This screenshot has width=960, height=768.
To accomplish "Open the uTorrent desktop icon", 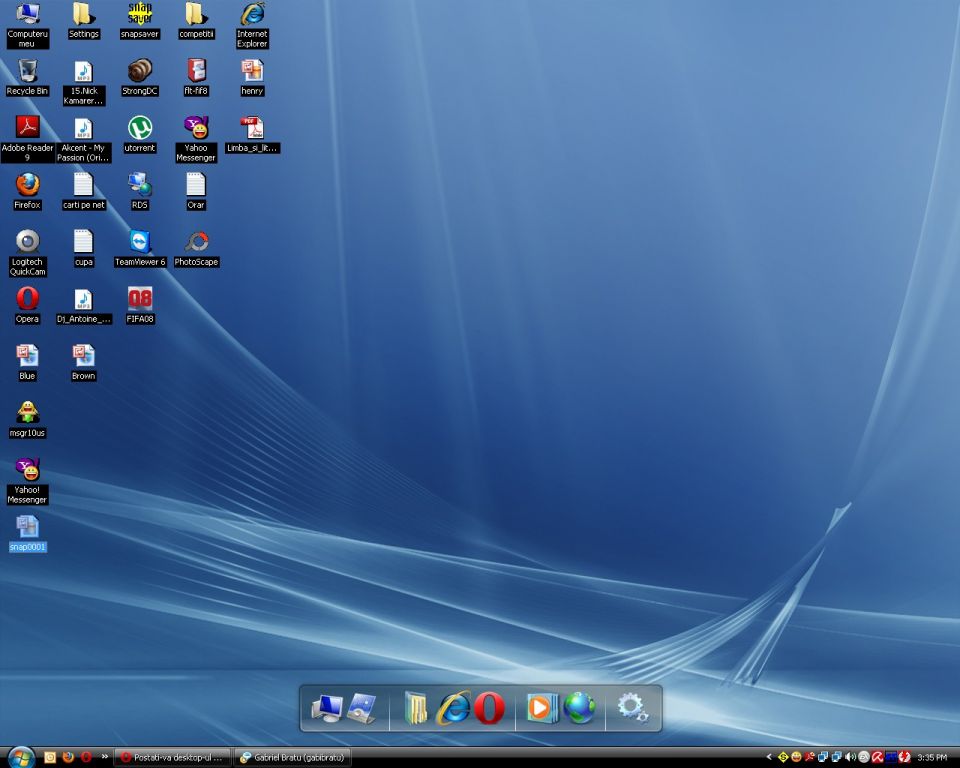I will tap(140, 128).
